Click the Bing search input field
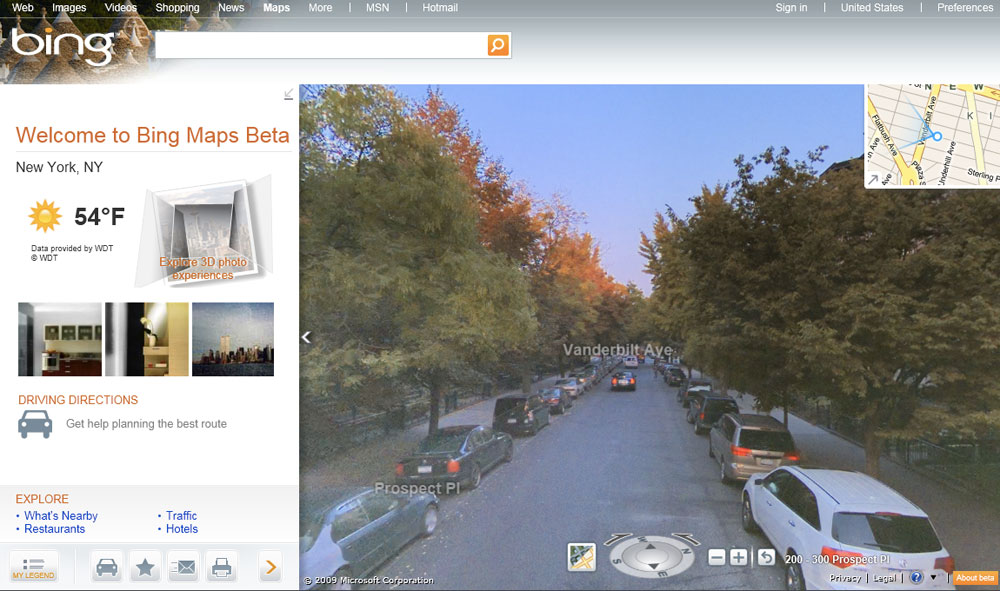The width and height of the screenshot is (1000, 591). click(321, 45)
